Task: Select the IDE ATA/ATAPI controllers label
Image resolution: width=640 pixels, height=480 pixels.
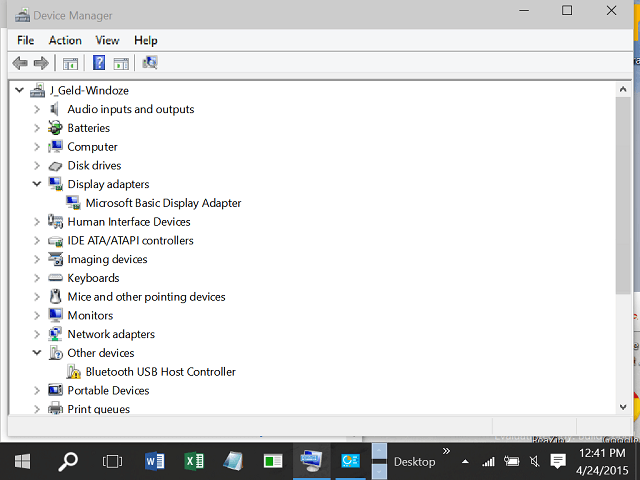Action: (131, 241)
